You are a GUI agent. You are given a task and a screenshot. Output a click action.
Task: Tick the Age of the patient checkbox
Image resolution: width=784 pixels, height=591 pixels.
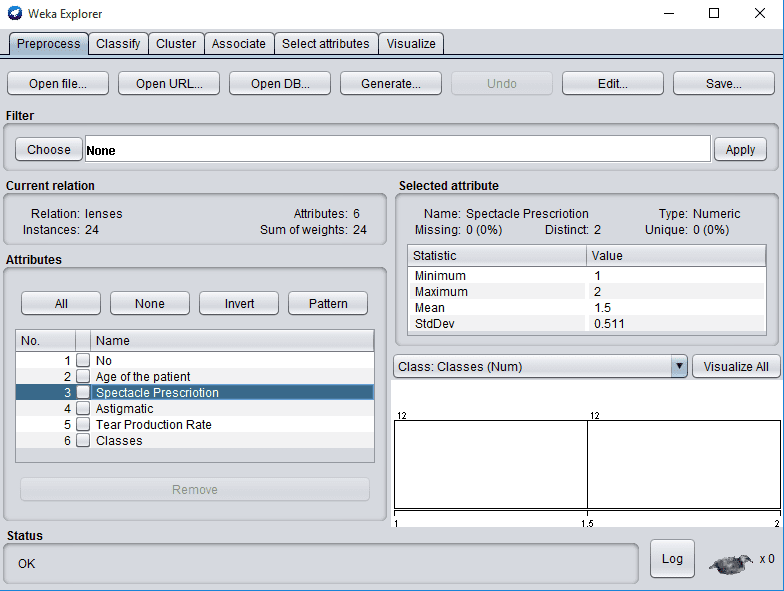click(83, 376)
